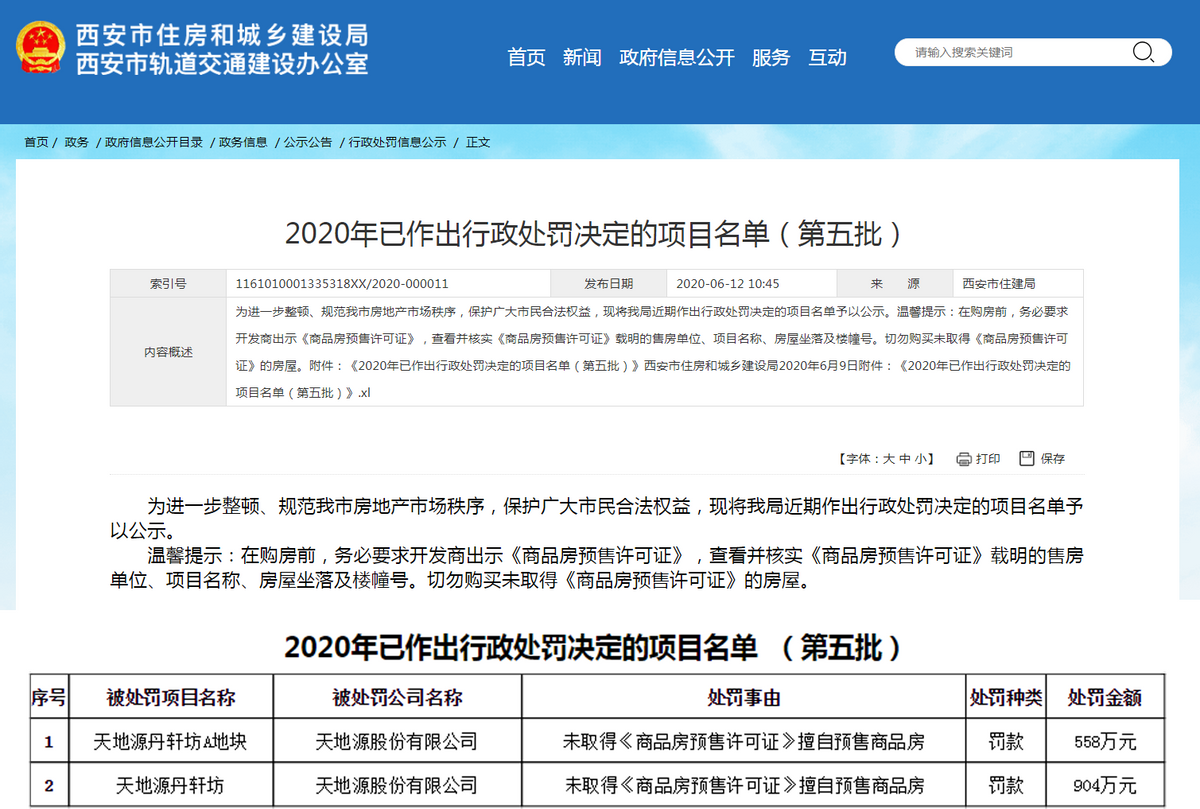The image size is (1200, 809).
Task: Go to 首页 in the breadcrumb
Action: pos(36,142)
